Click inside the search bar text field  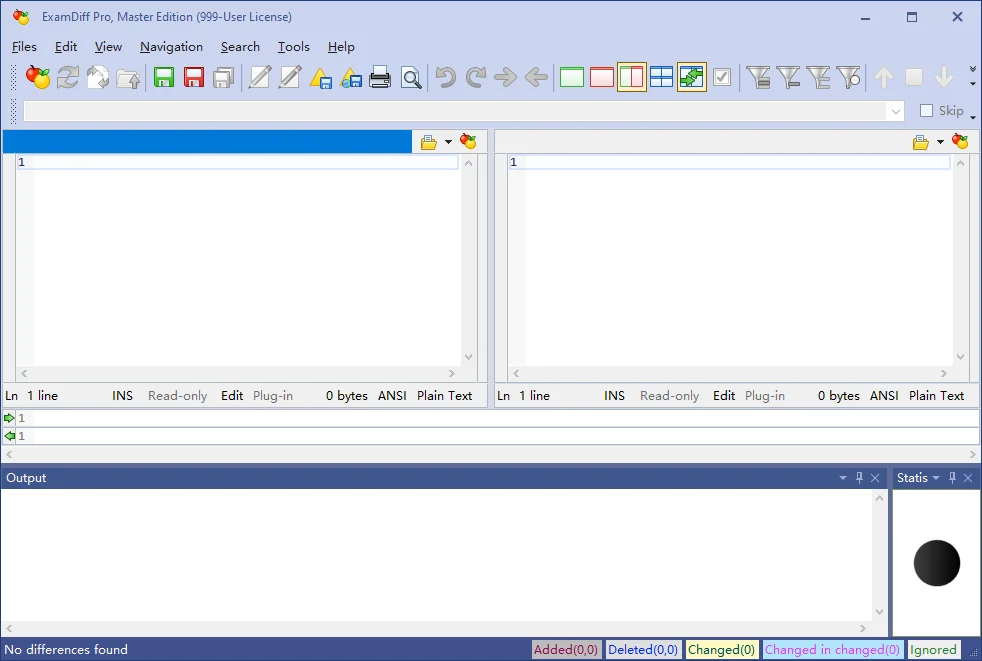point(456,112)
